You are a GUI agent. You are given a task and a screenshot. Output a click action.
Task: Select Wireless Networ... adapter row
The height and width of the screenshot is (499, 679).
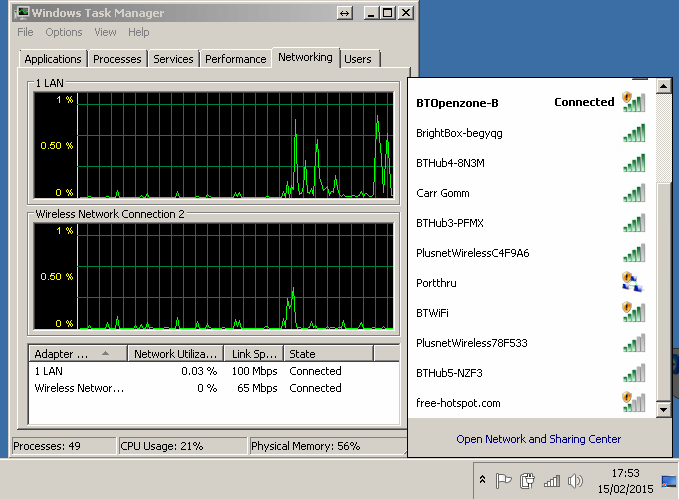point(214,388)
